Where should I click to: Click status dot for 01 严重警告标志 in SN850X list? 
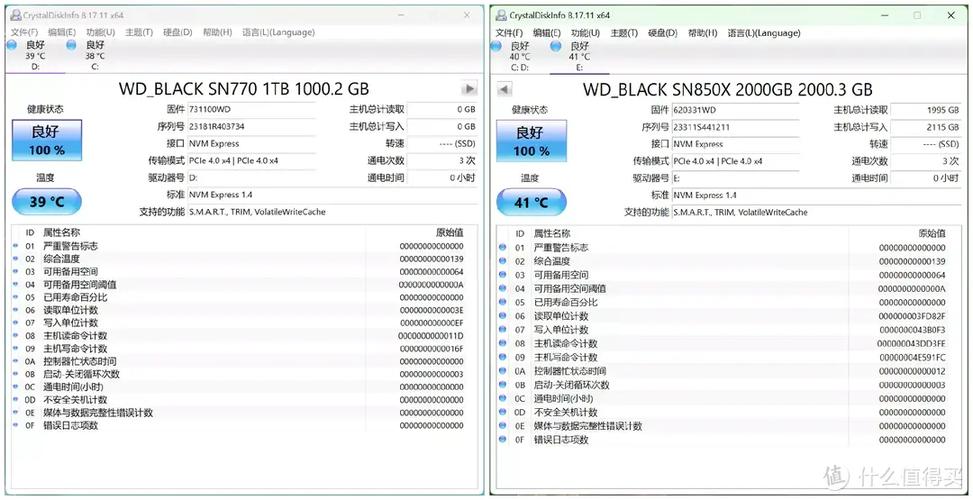pyautogui.click(x=503, y=248)
